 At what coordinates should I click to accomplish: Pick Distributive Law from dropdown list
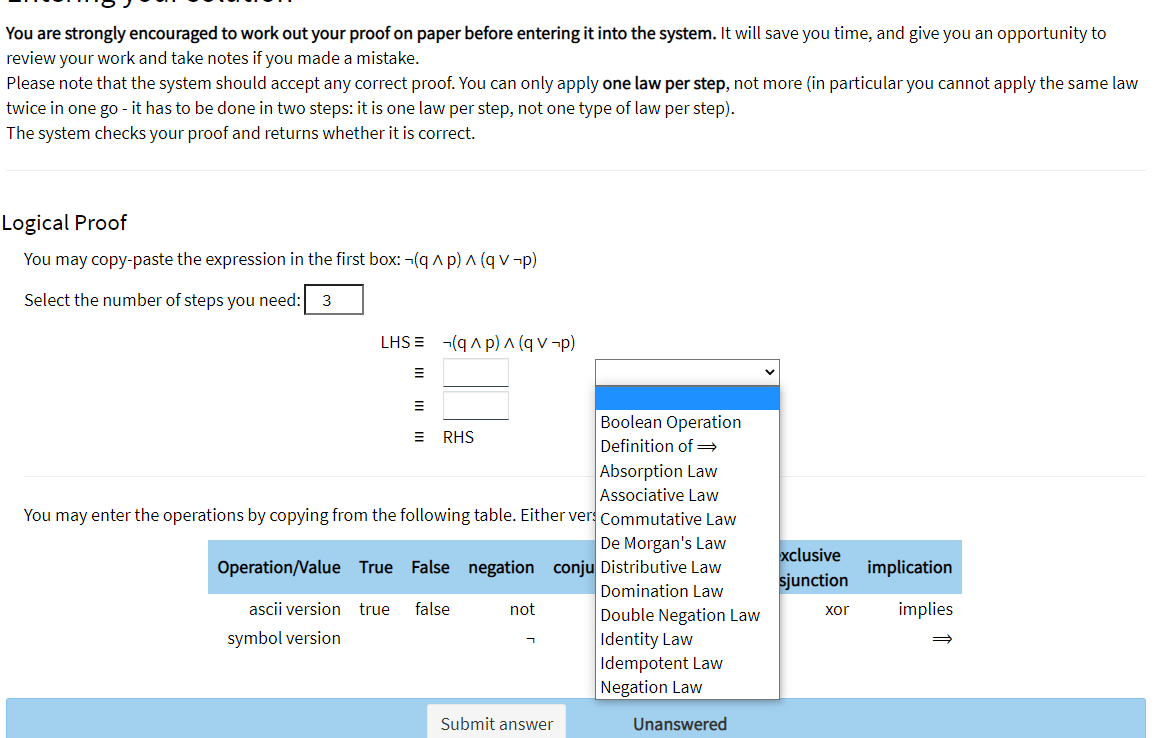pos(687,566)
